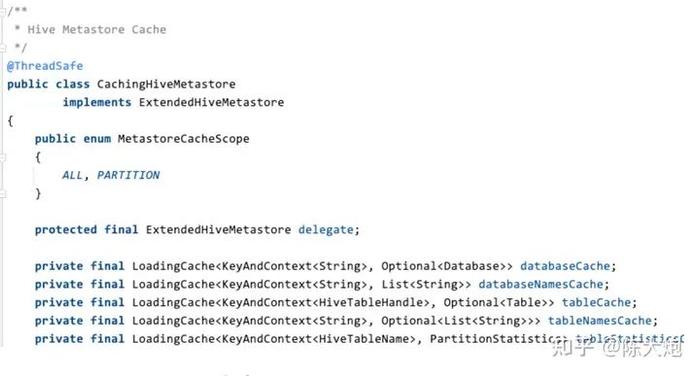Collapse the Javadoc comment fold marker beside /**
Image resolution: width=700 pixels, height=376 pixels.
click(x=2, y=11)
